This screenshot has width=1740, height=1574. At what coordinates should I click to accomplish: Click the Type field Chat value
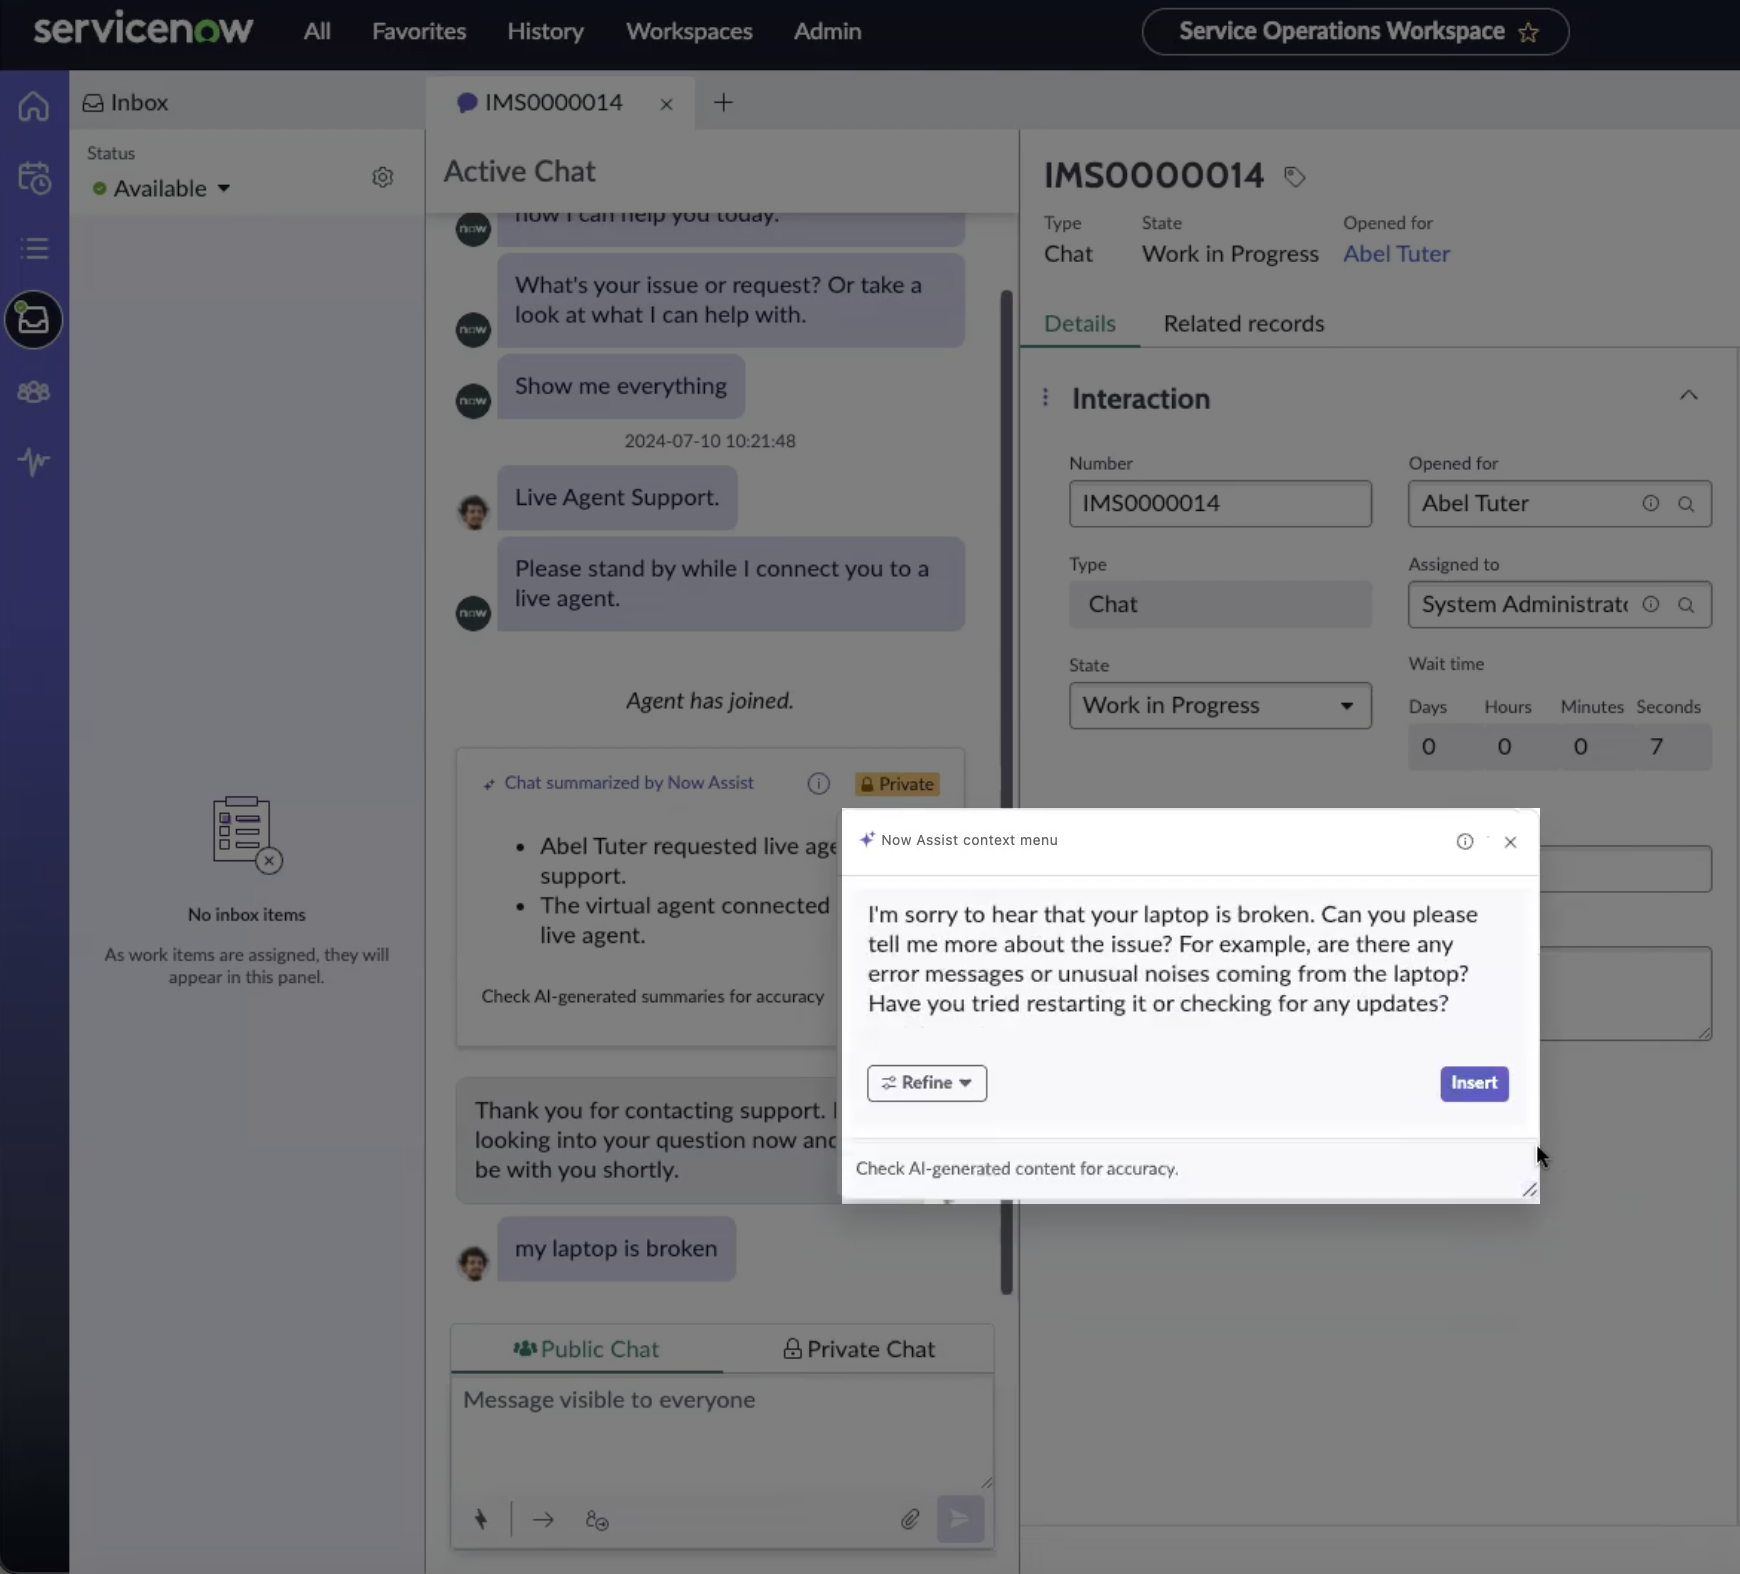point(1220,604)
